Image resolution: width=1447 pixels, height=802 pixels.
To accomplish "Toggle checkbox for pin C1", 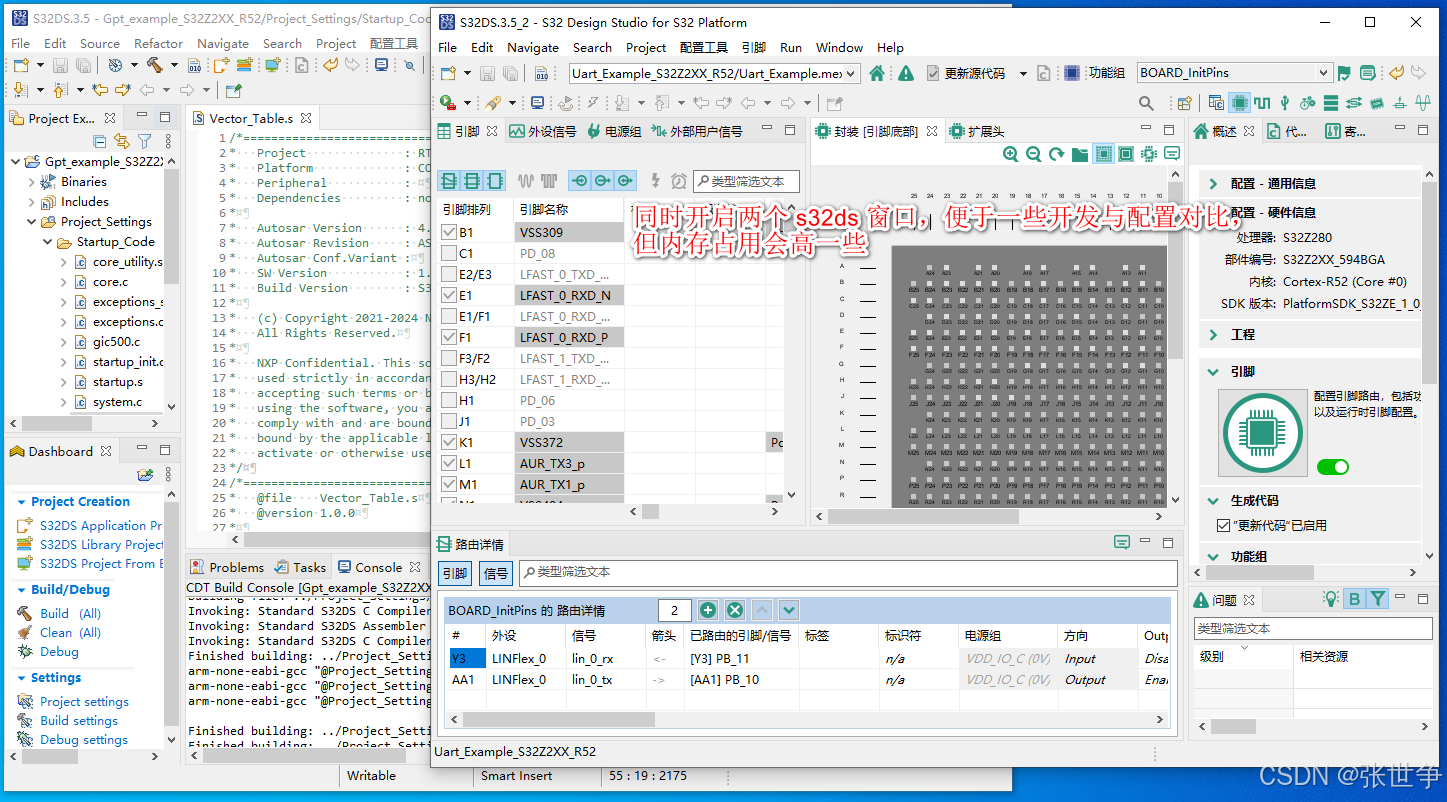I will tap(449, 253).
